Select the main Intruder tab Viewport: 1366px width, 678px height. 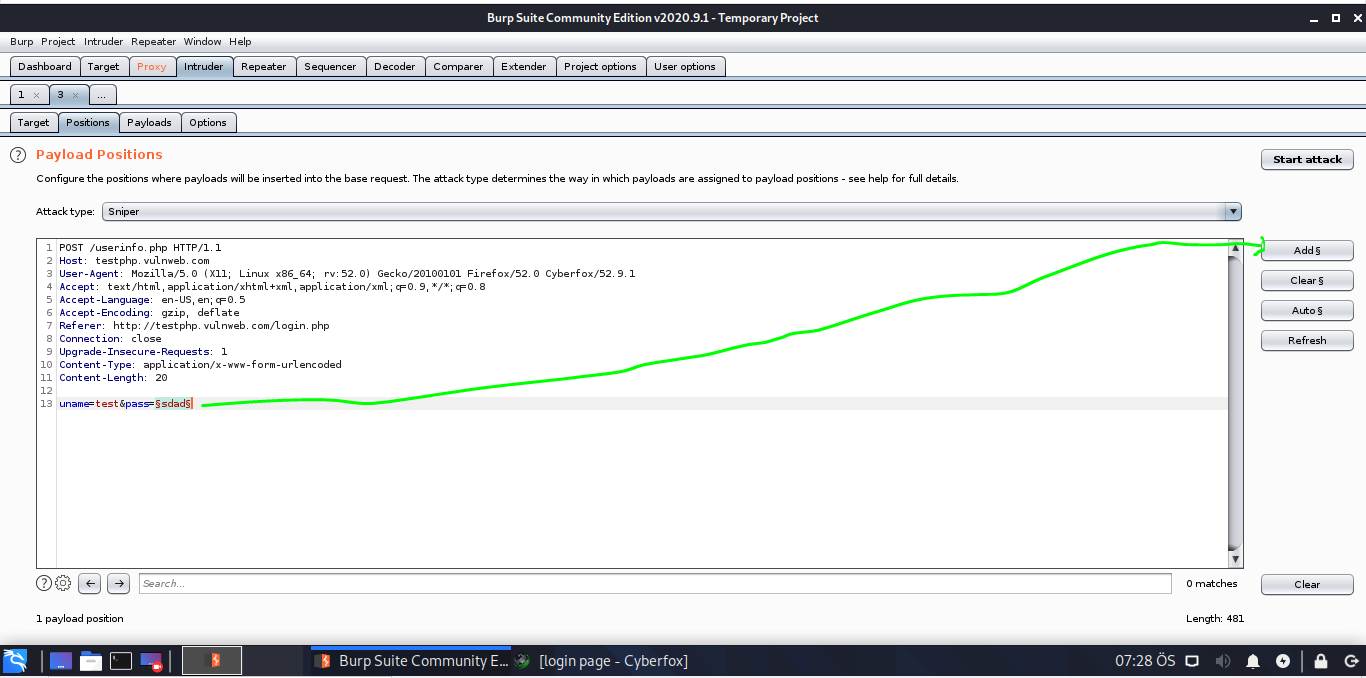point(204,67)
